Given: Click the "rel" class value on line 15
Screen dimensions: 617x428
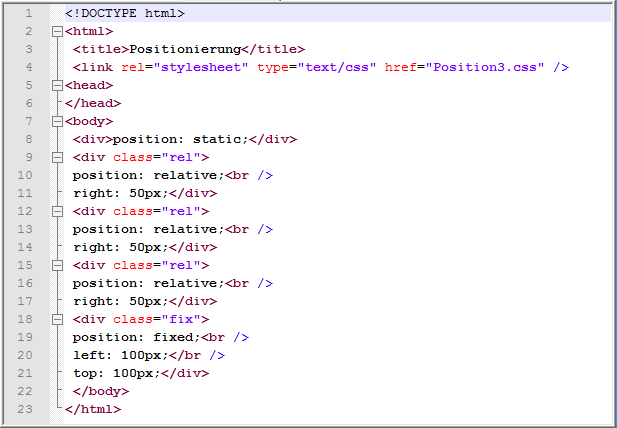Looking at the screenshot, I should coord(181,266).
